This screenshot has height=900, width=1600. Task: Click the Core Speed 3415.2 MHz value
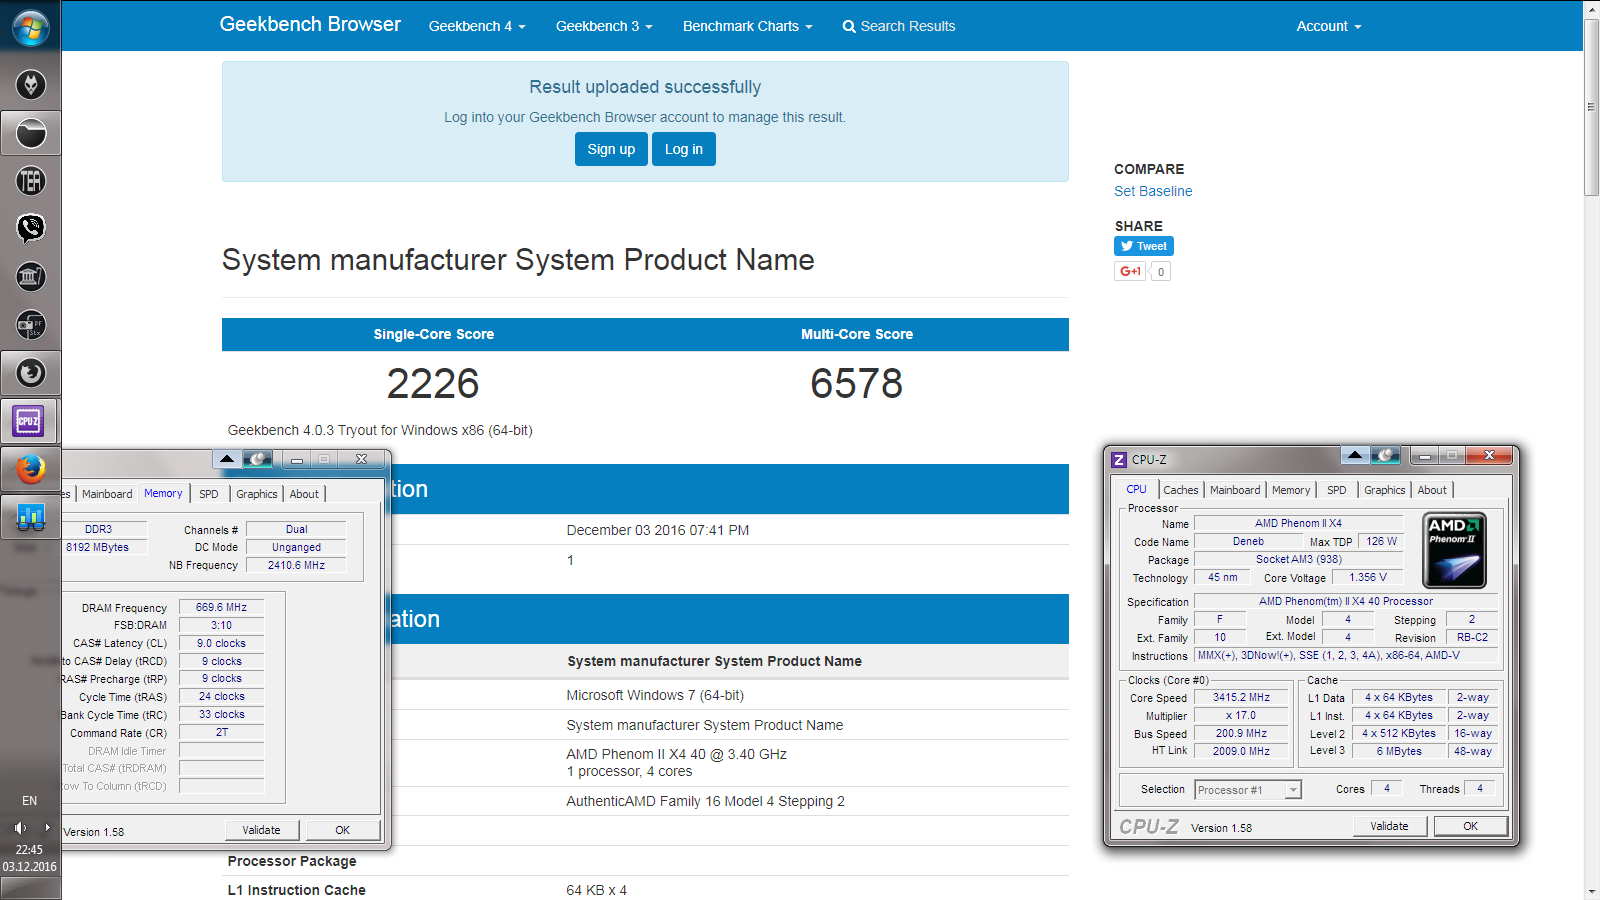click(x=1241, y=698)
